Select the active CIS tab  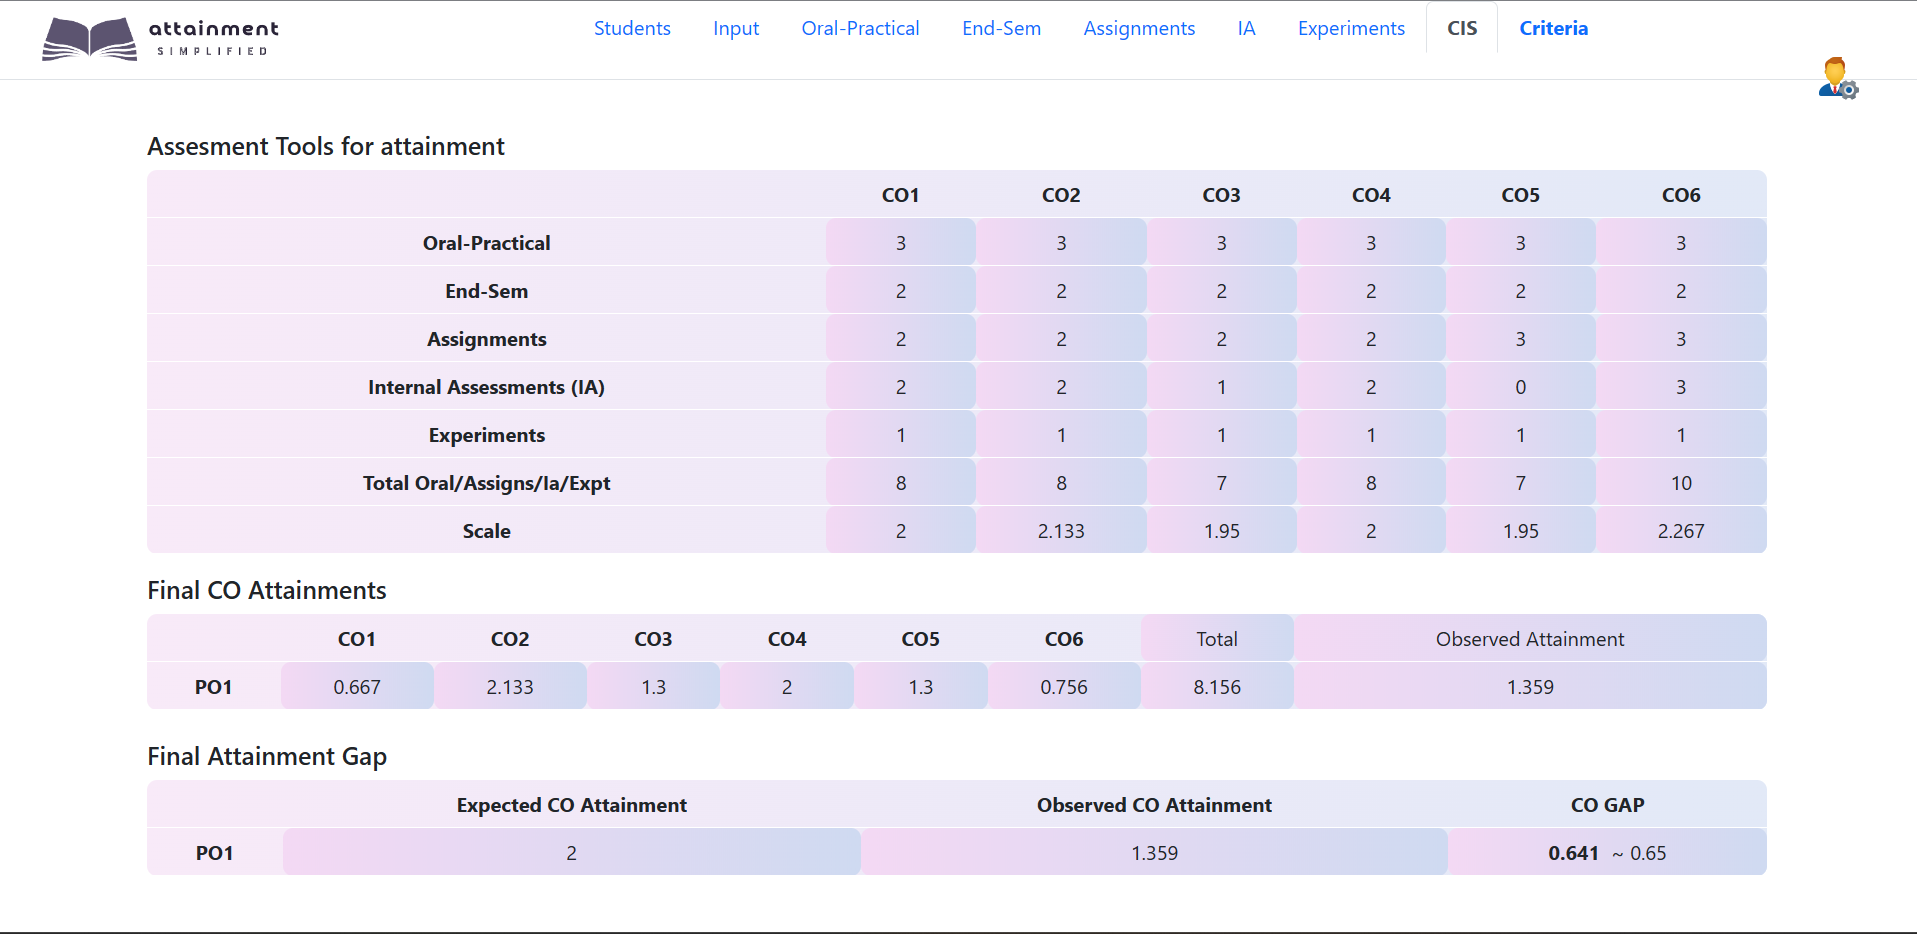pos(1461,28)
